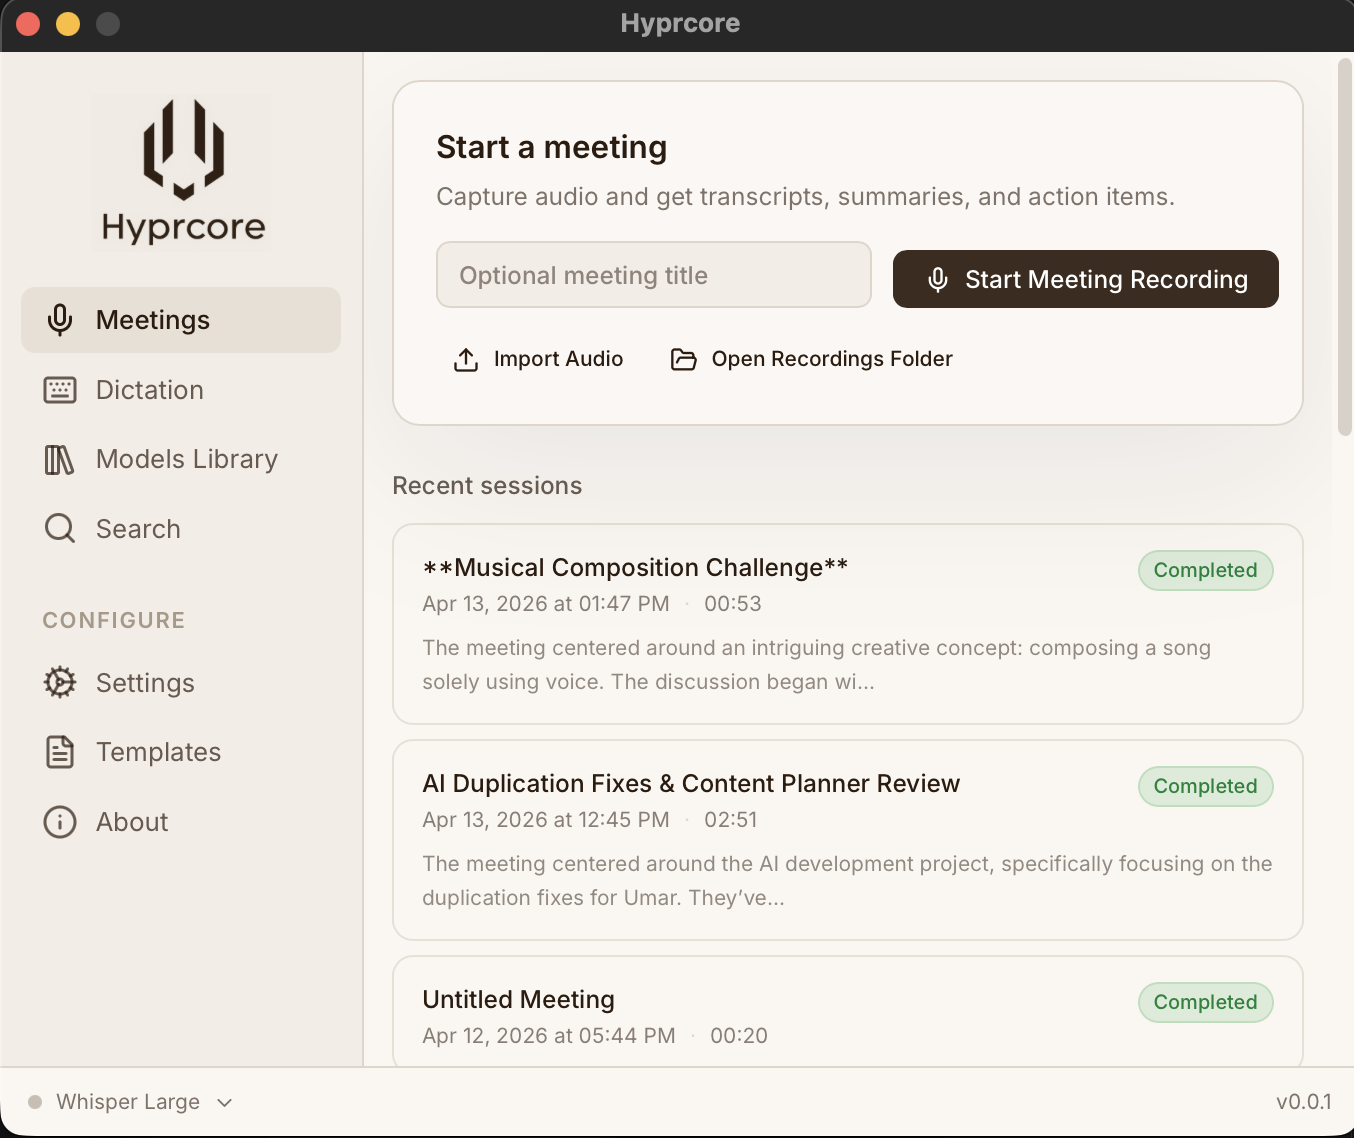Expand the Whisper Large model dropdown chevron
Image resolution: width=1354 pixels, height=1138 pixels.
click(x=225, y=1102)
